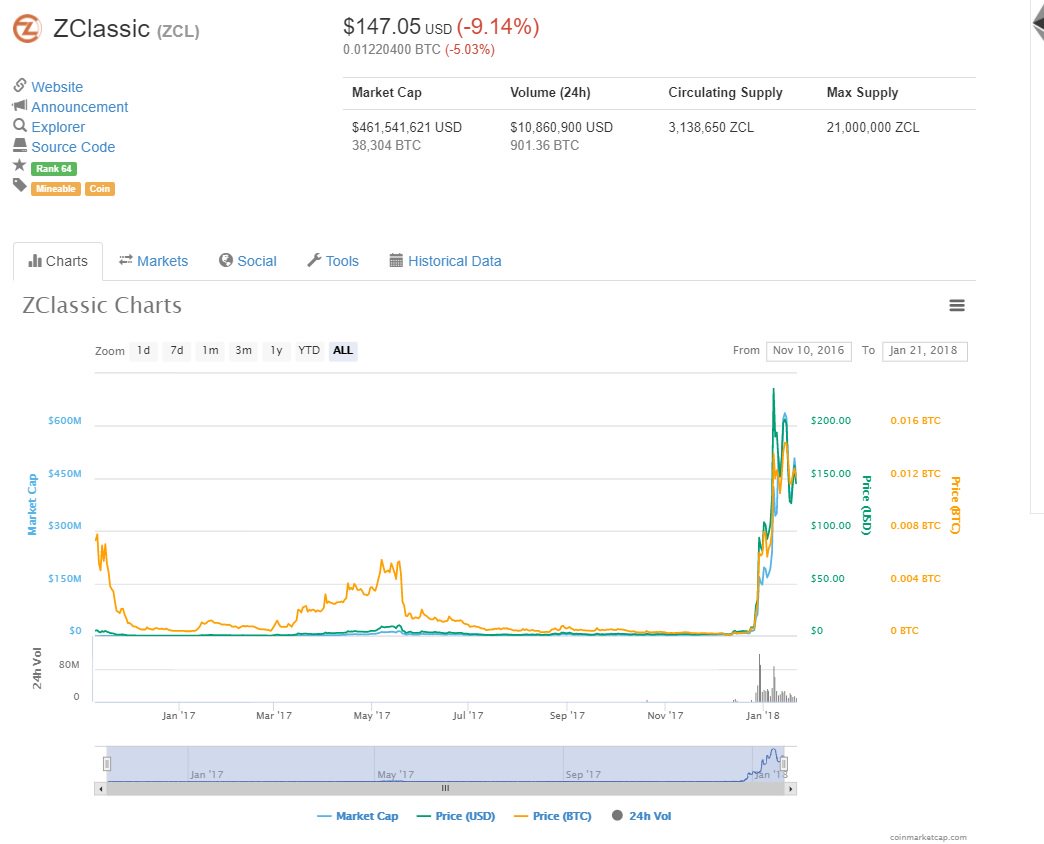Click the Mineable tag badge
Image resolution: width=1044 pixels, height=844 pixels.
coord(56,188)
